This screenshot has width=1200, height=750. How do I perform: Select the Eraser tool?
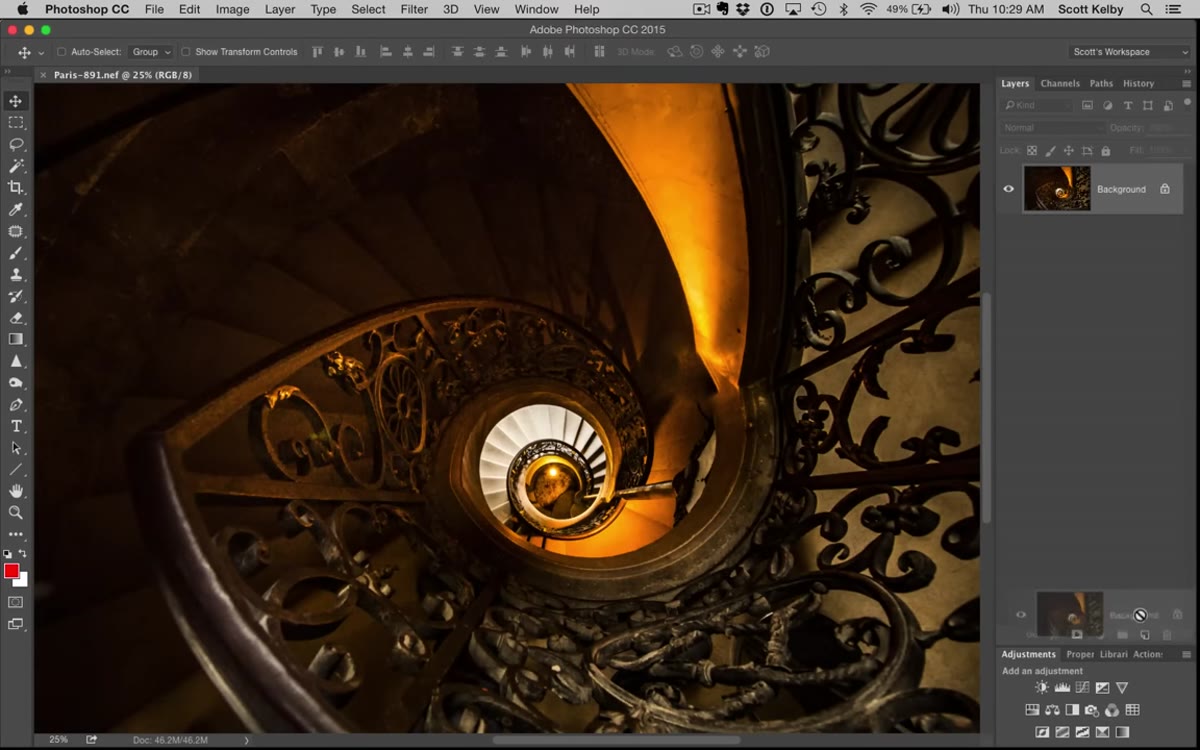(x=15, y=318)
